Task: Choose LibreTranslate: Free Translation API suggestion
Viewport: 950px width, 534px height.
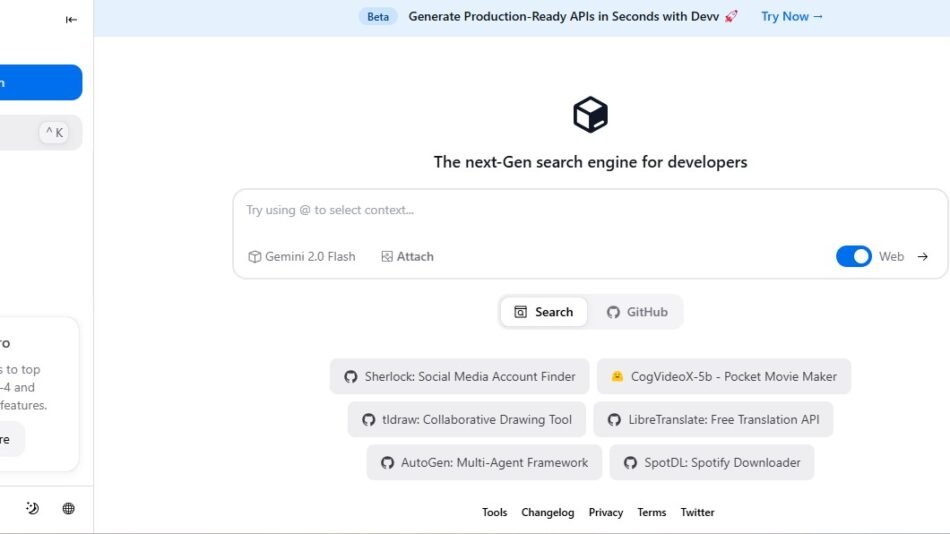Action: pyautogui.click(x=713, y=420)
